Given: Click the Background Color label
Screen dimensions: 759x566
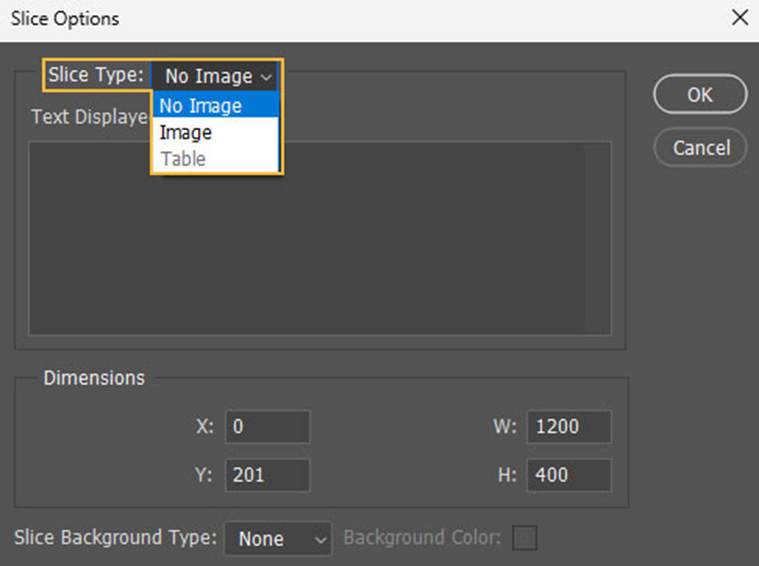Looking at the screenshot, I should [422, 538].
